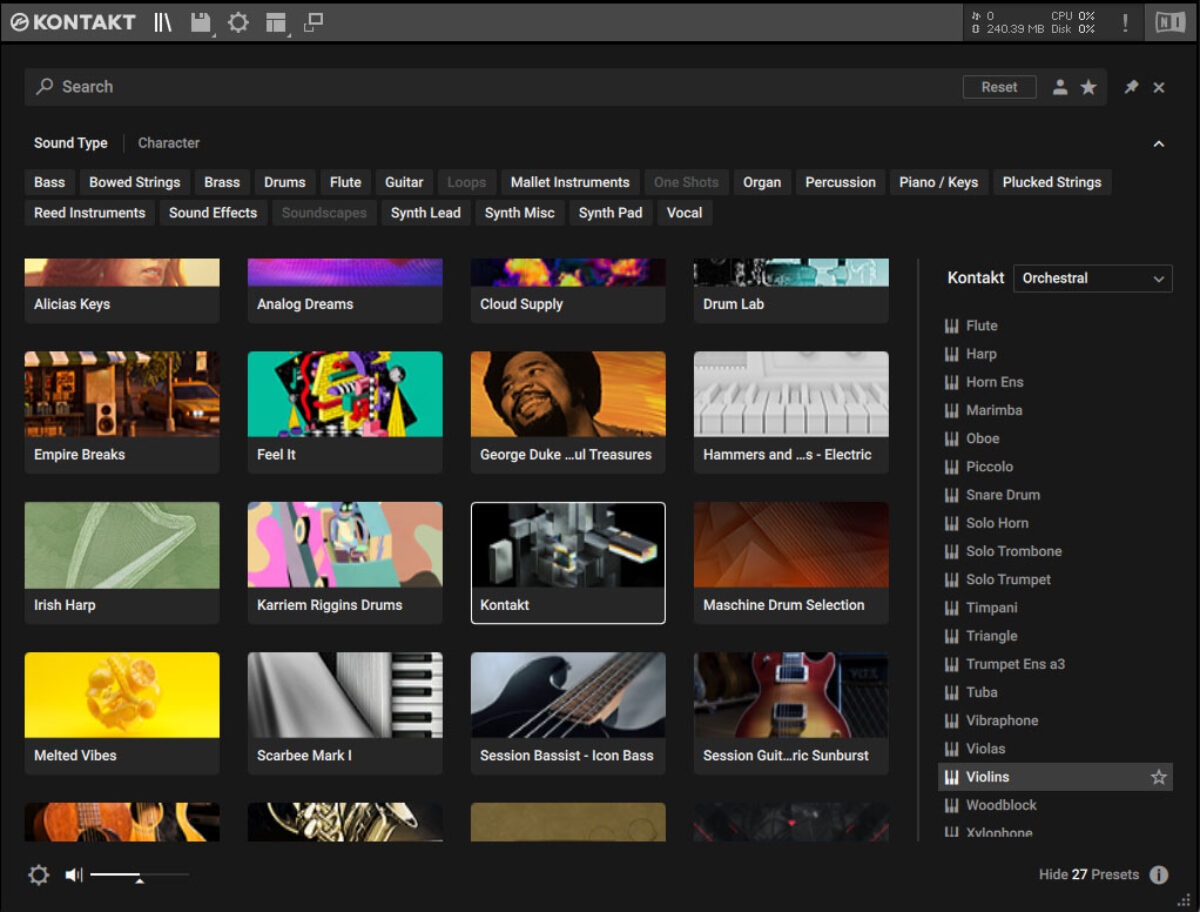1200x912 pixels.
Task: Toggle the Bowed Strings tag filter
Action: (135, 182)
